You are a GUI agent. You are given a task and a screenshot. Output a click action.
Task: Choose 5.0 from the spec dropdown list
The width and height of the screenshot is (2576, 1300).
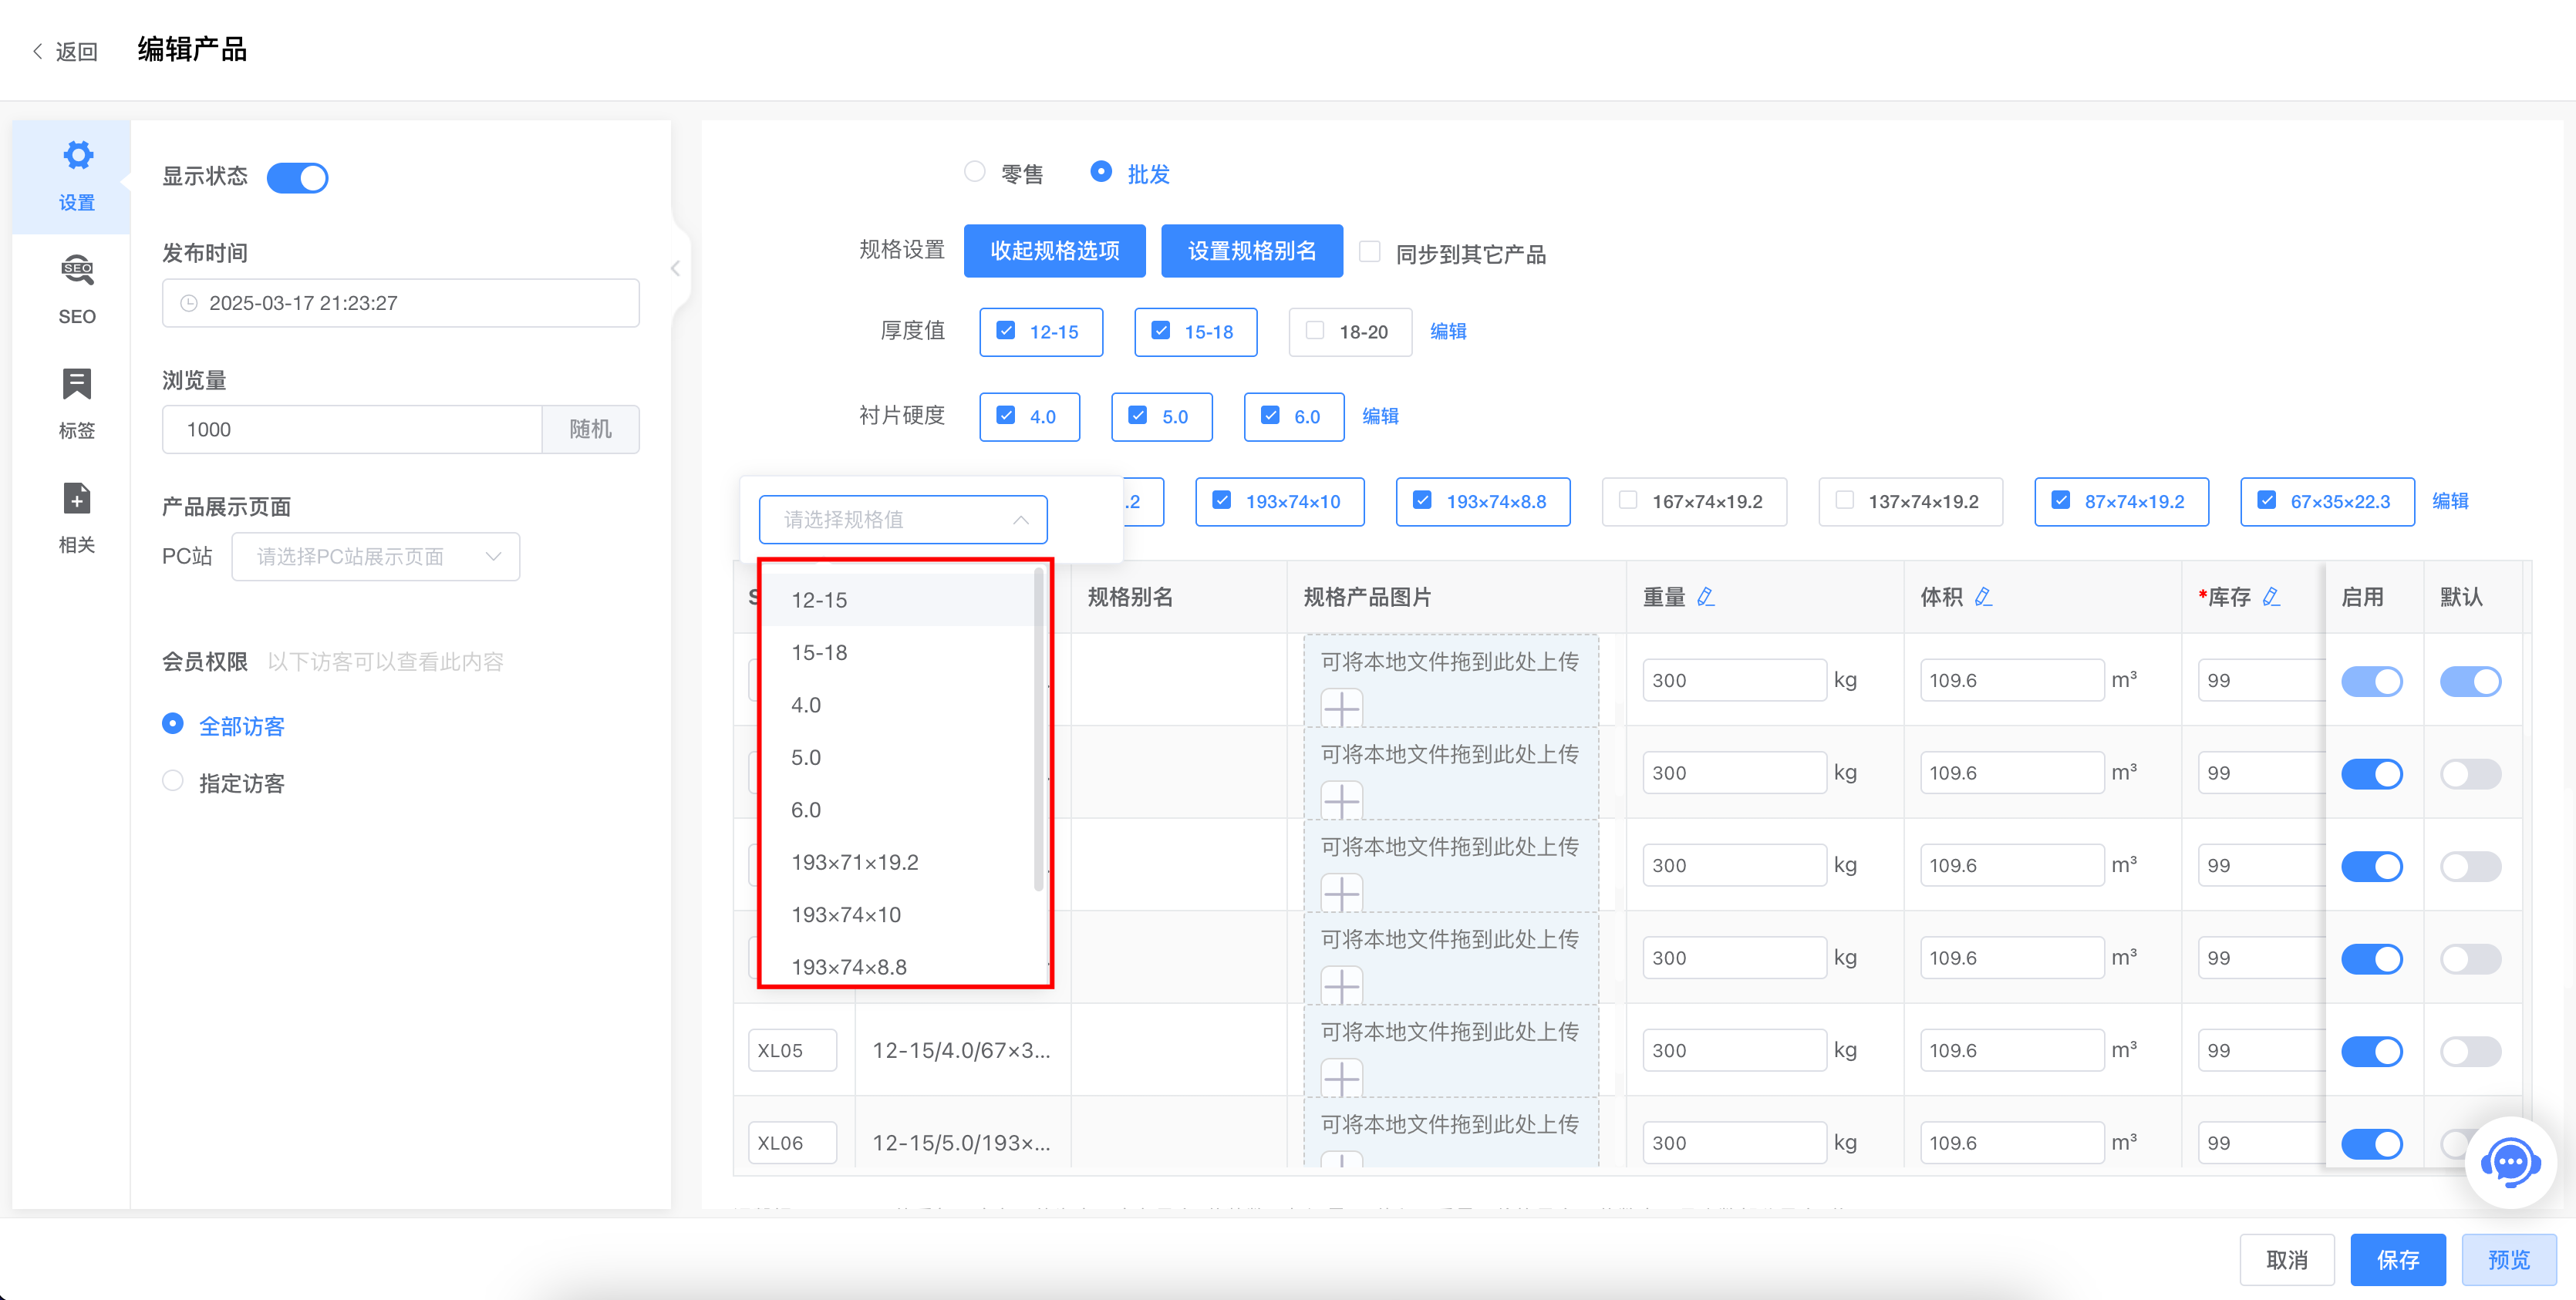point(898,757)
